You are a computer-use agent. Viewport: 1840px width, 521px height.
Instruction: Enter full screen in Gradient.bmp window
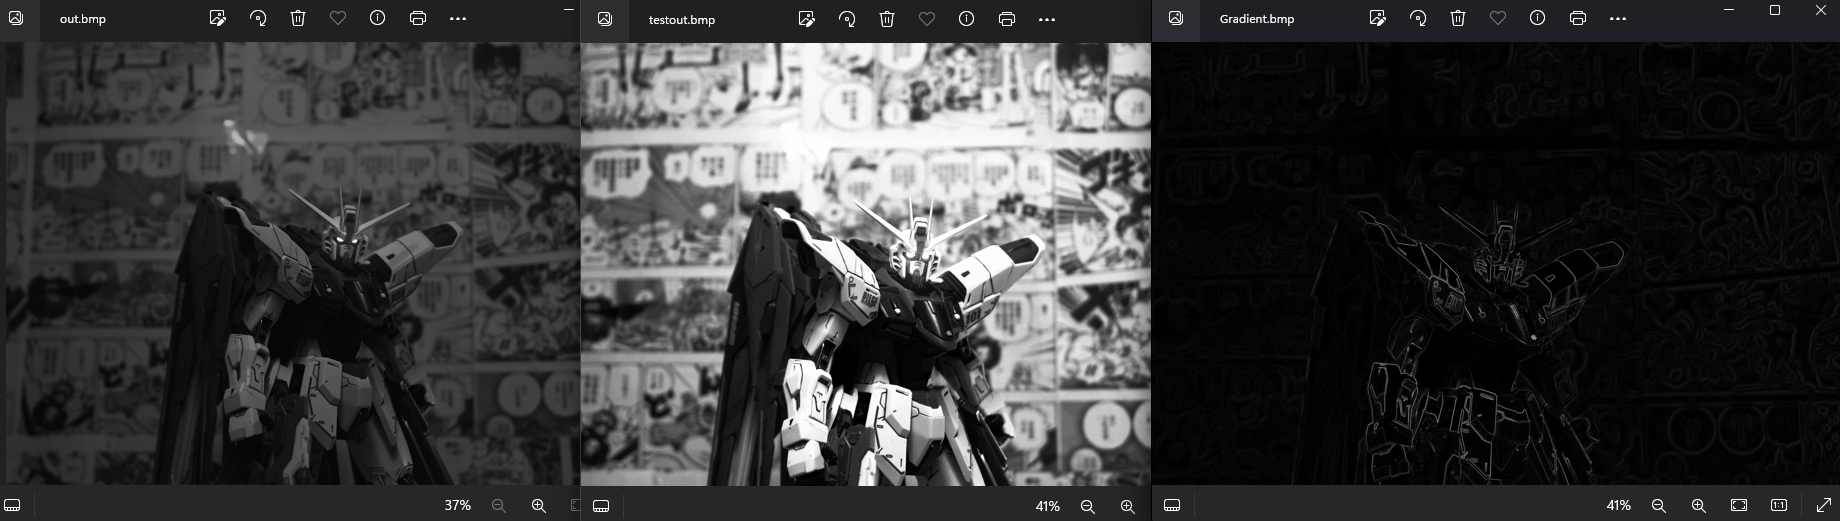coord(1824,505)
